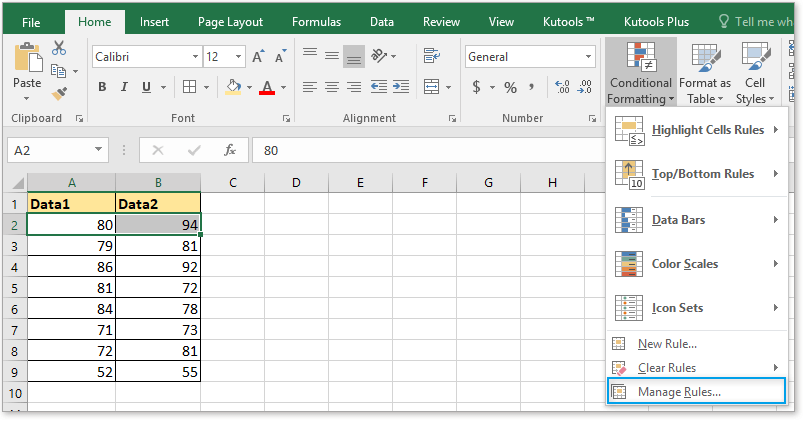Screen dimensions: 804x421
Task: Click the yellow Fill Color button
Action: [x=234, y=87]
